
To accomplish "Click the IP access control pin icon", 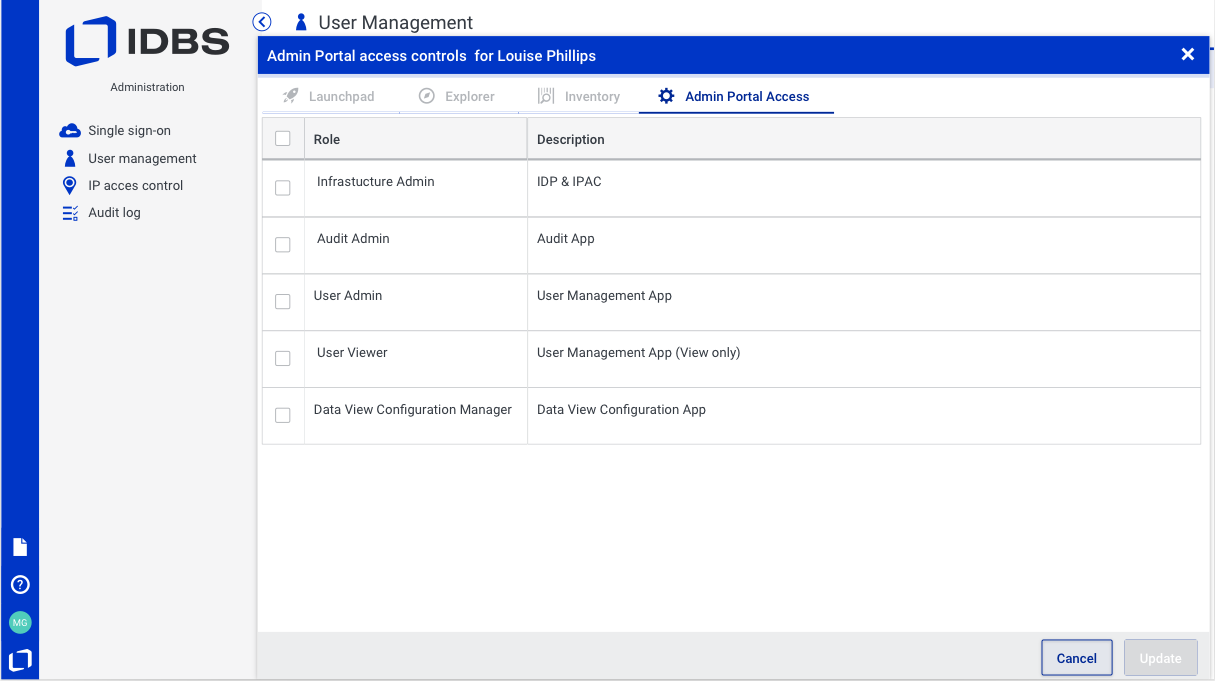I will click(69, 185).
